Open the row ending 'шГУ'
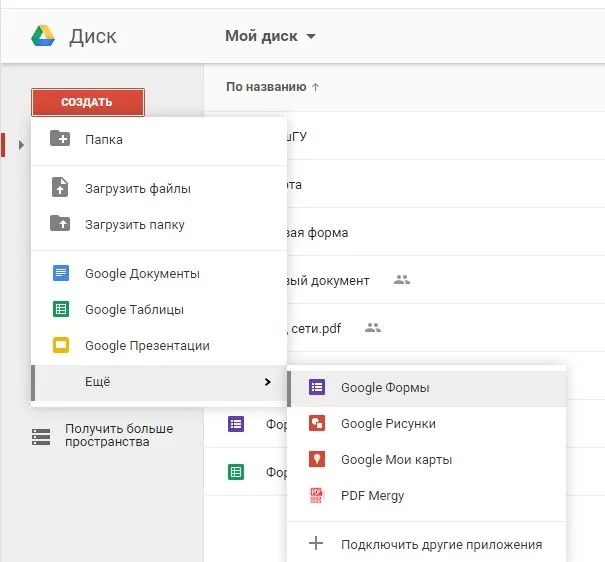The image size is (605, 562). pyautogui.click(x=404, y=135)
